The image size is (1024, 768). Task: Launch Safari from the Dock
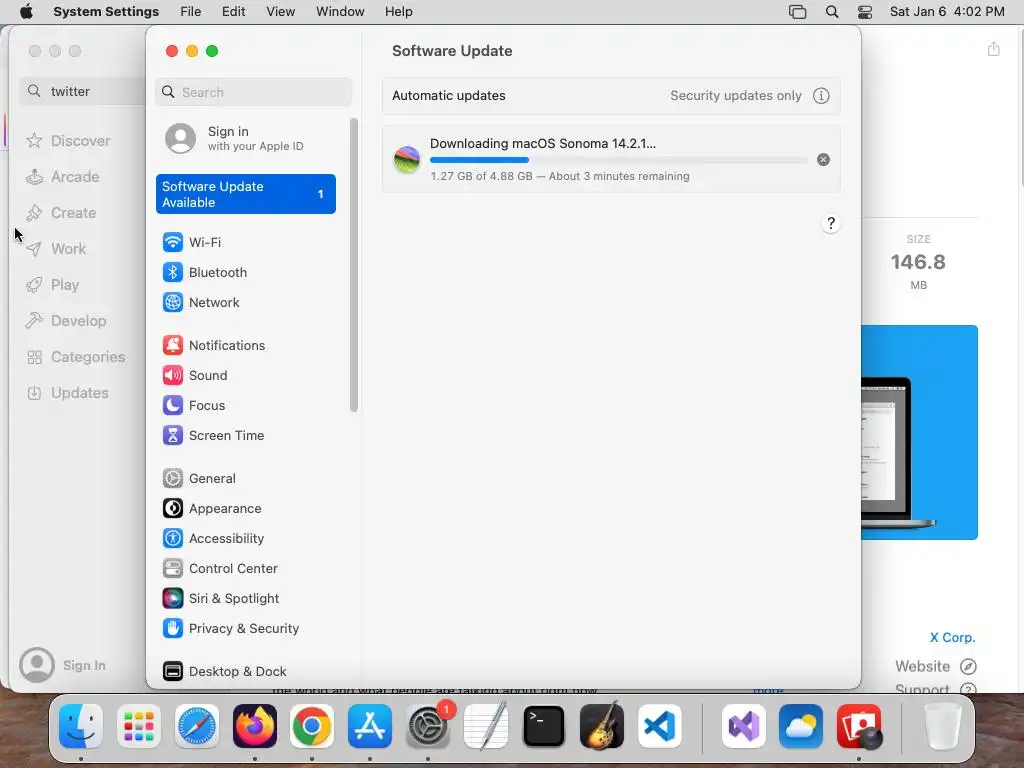point(197,726)
